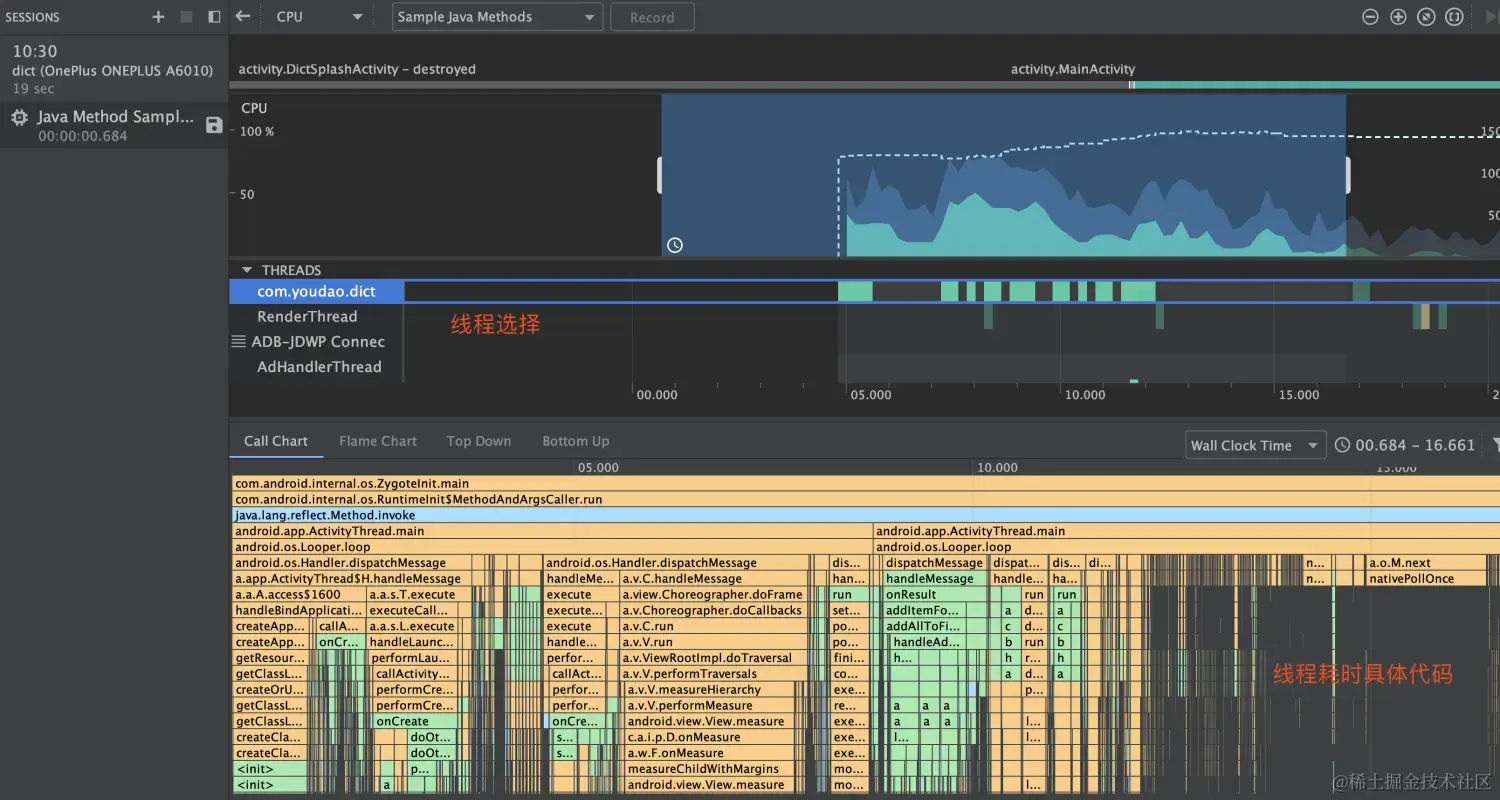Open the CPU profiler dropdown
Screen dimensions: 1500x800
tap(319, 17)
